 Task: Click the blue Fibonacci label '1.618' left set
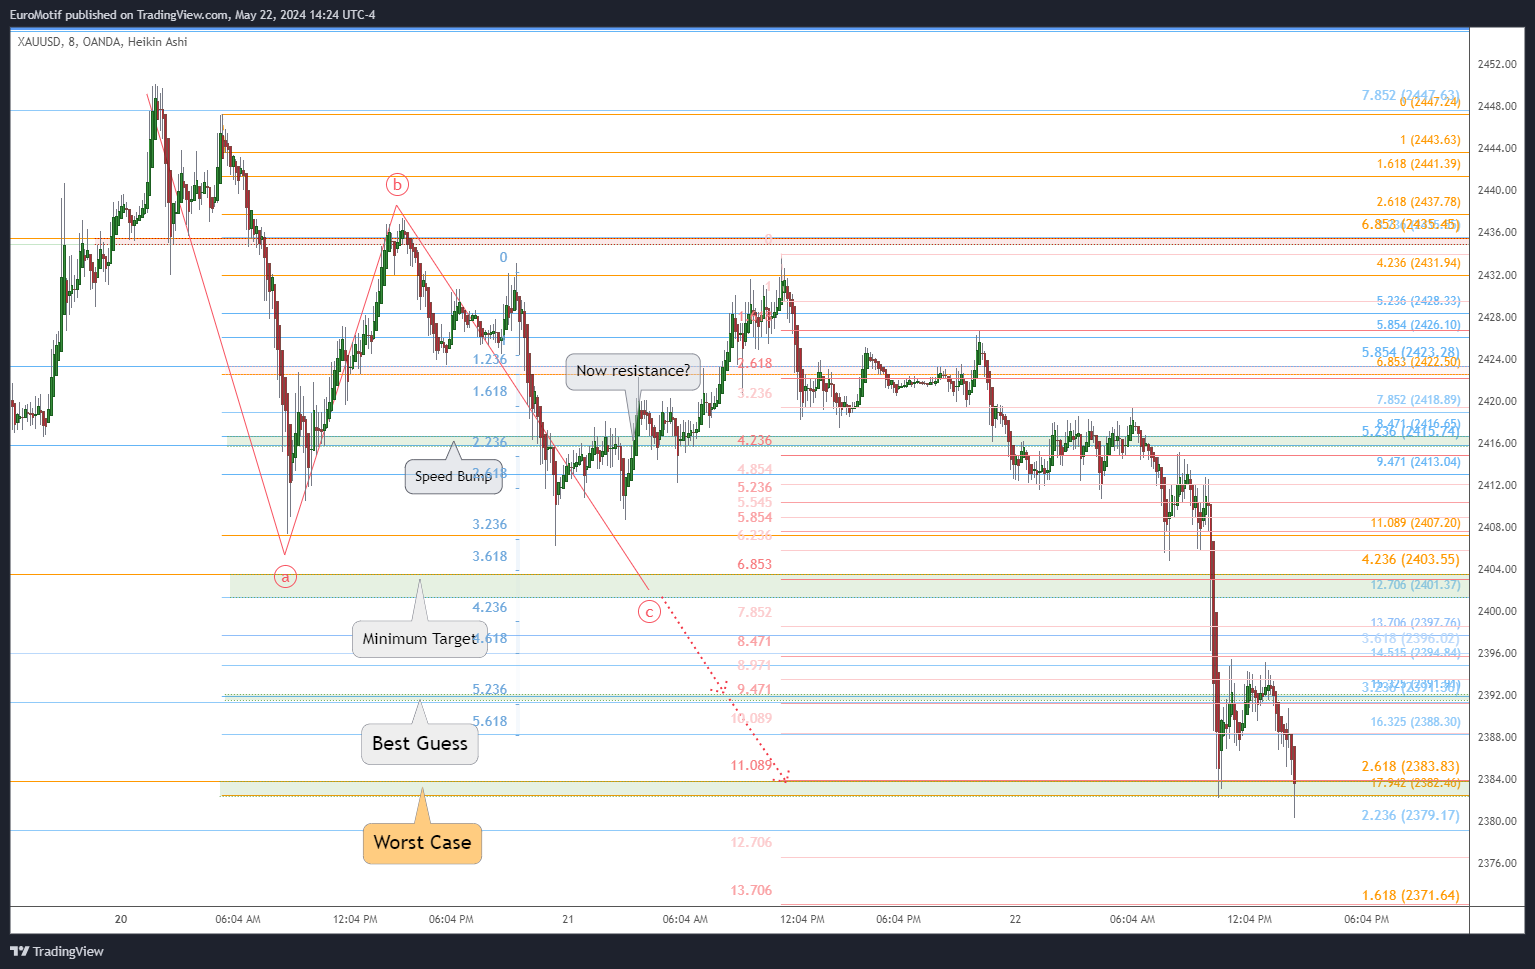pyautogui.click(x=490, y=392)
